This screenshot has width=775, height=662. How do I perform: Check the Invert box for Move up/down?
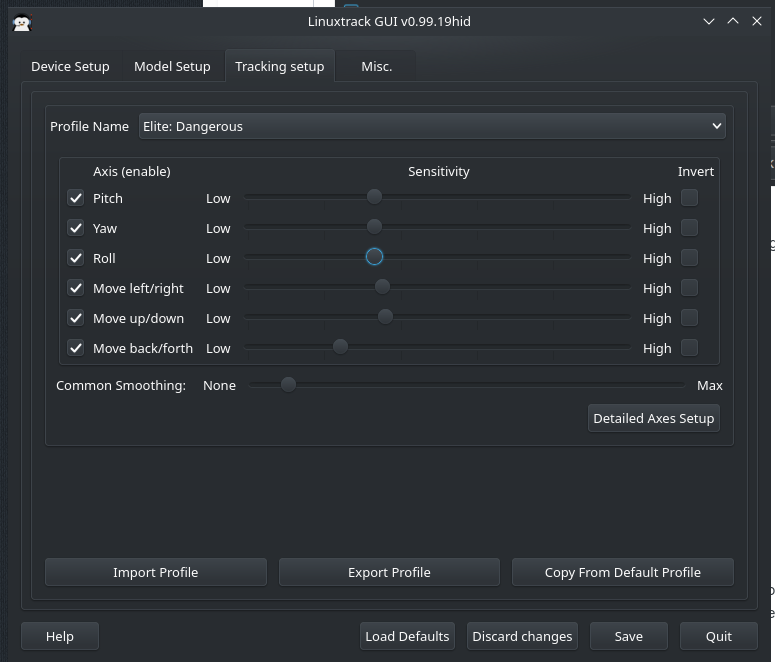pyautogui.click(x=689, y=318)
